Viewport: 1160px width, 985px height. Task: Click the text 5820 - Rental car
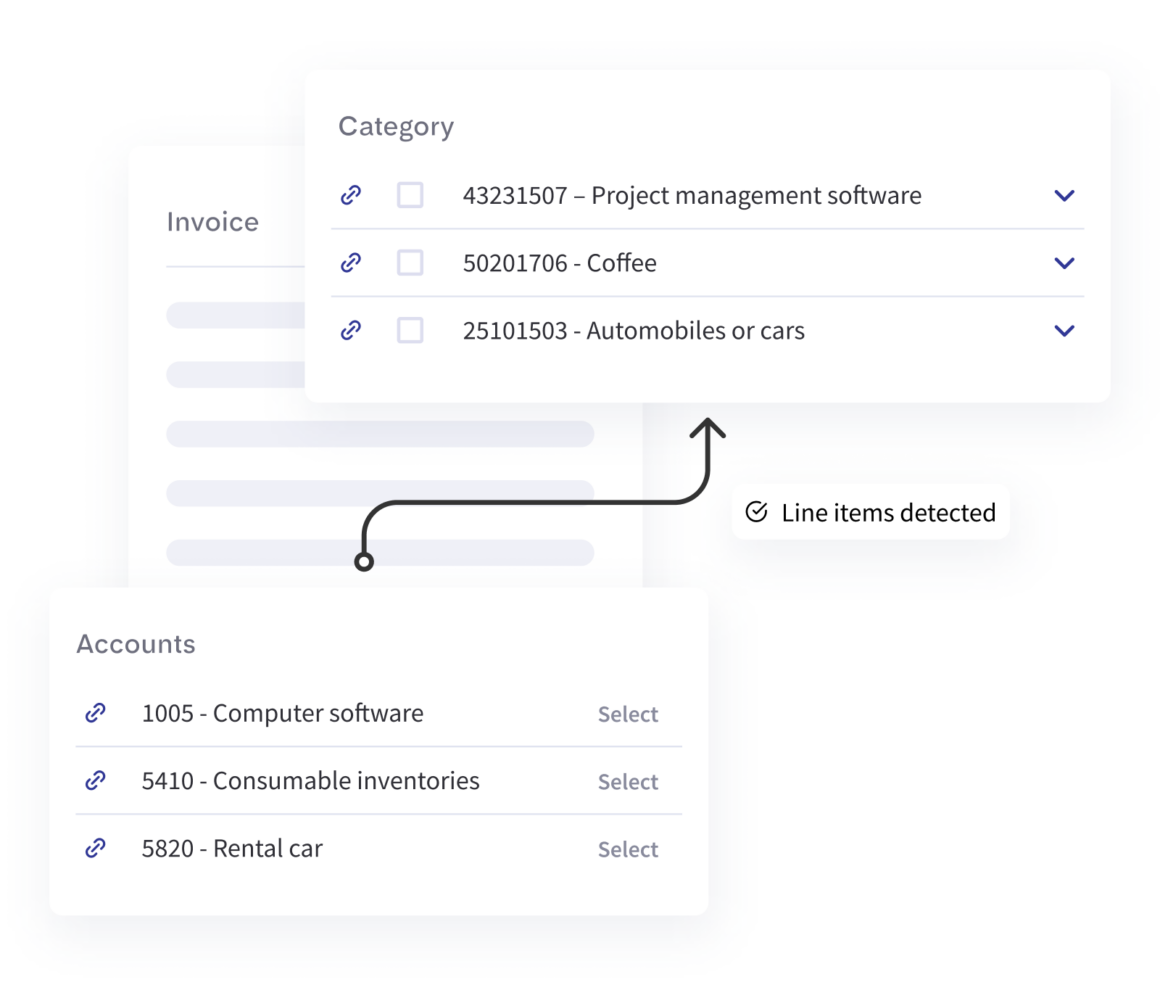(232, 848)
